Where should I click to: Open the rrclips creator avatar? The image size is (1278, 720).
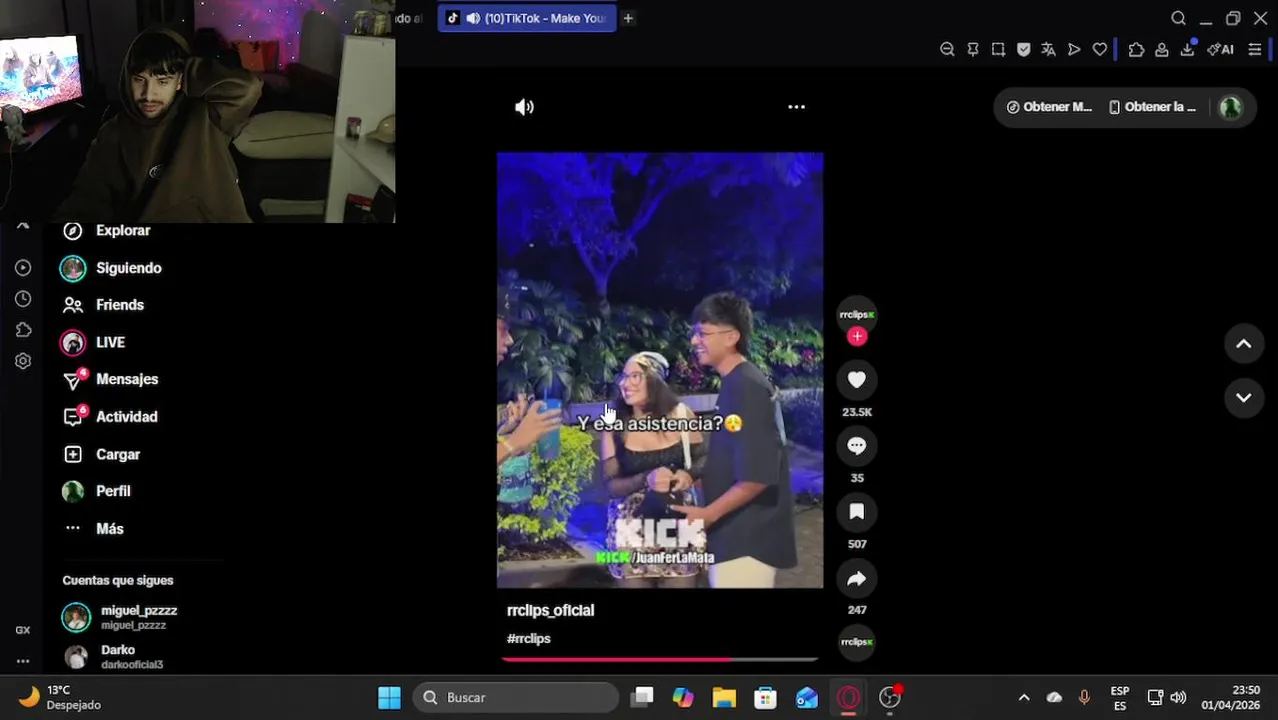tap(857, 314)
